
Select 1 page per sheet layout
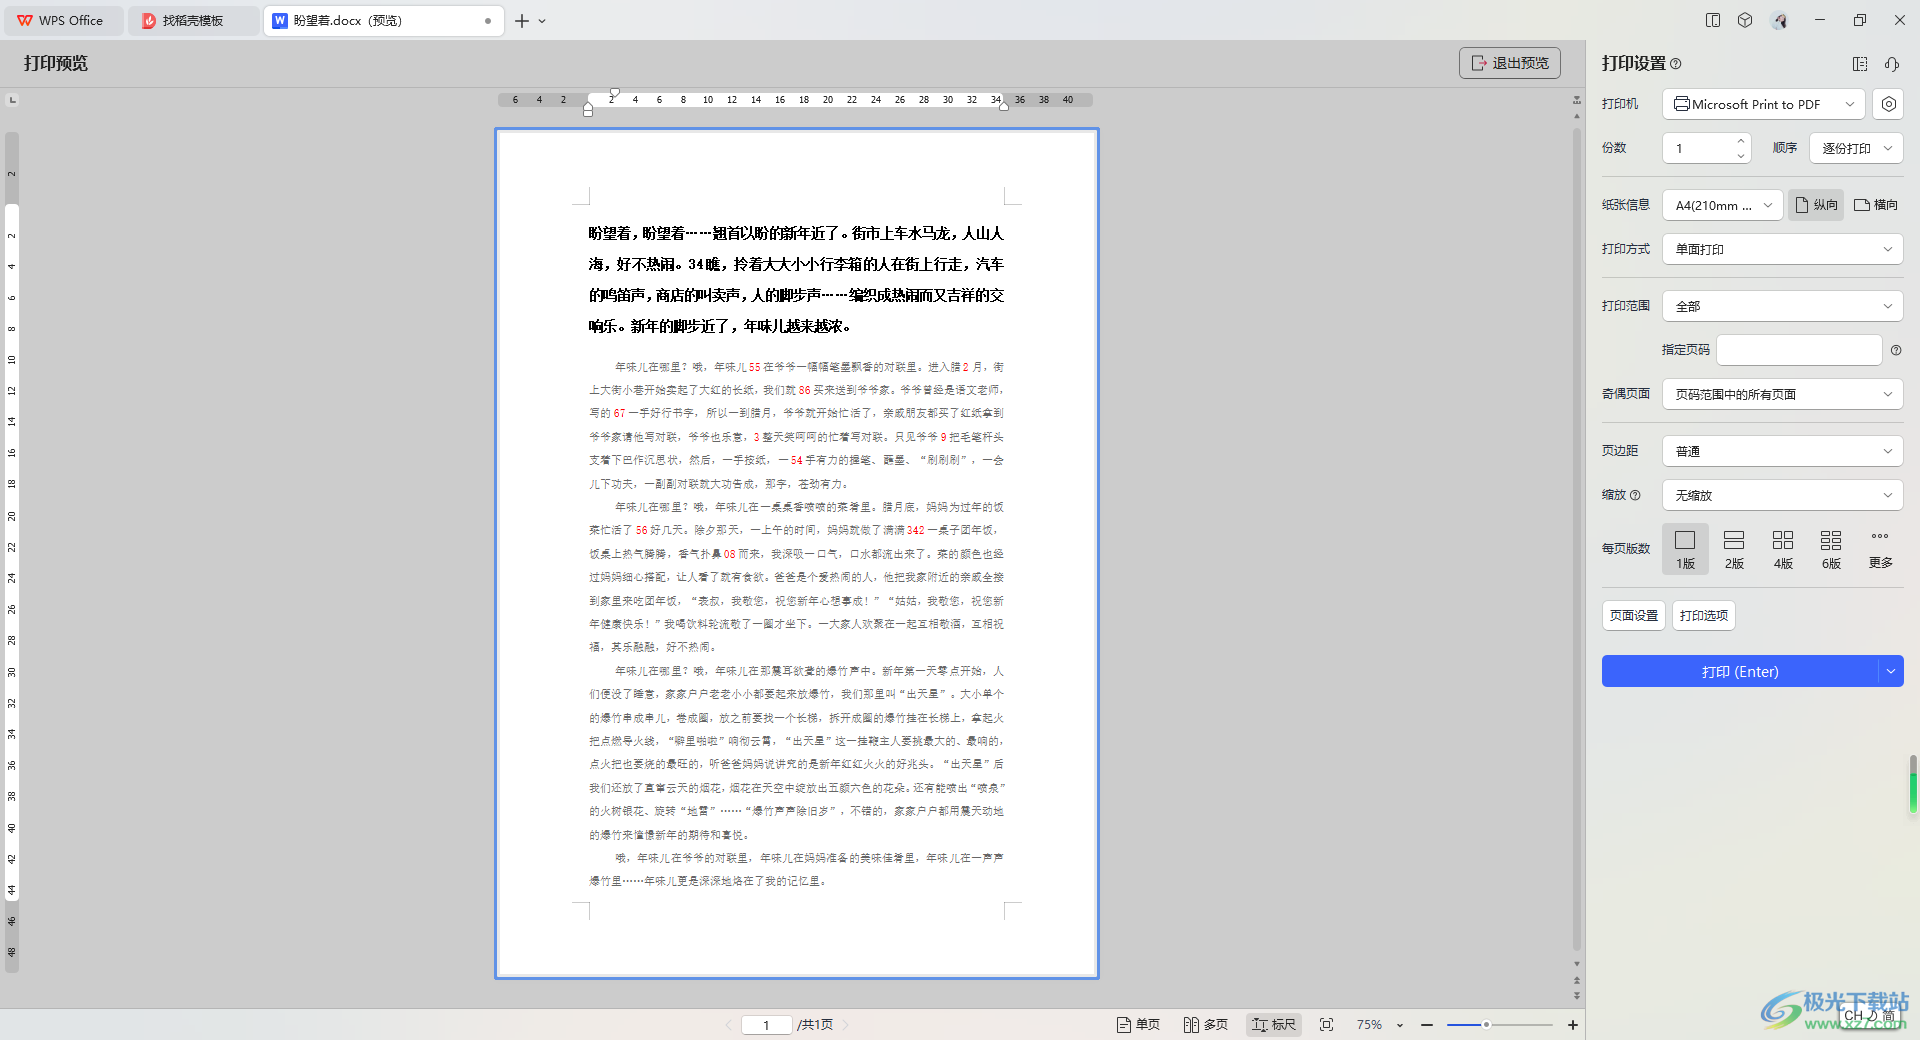tap(1686, 549)
